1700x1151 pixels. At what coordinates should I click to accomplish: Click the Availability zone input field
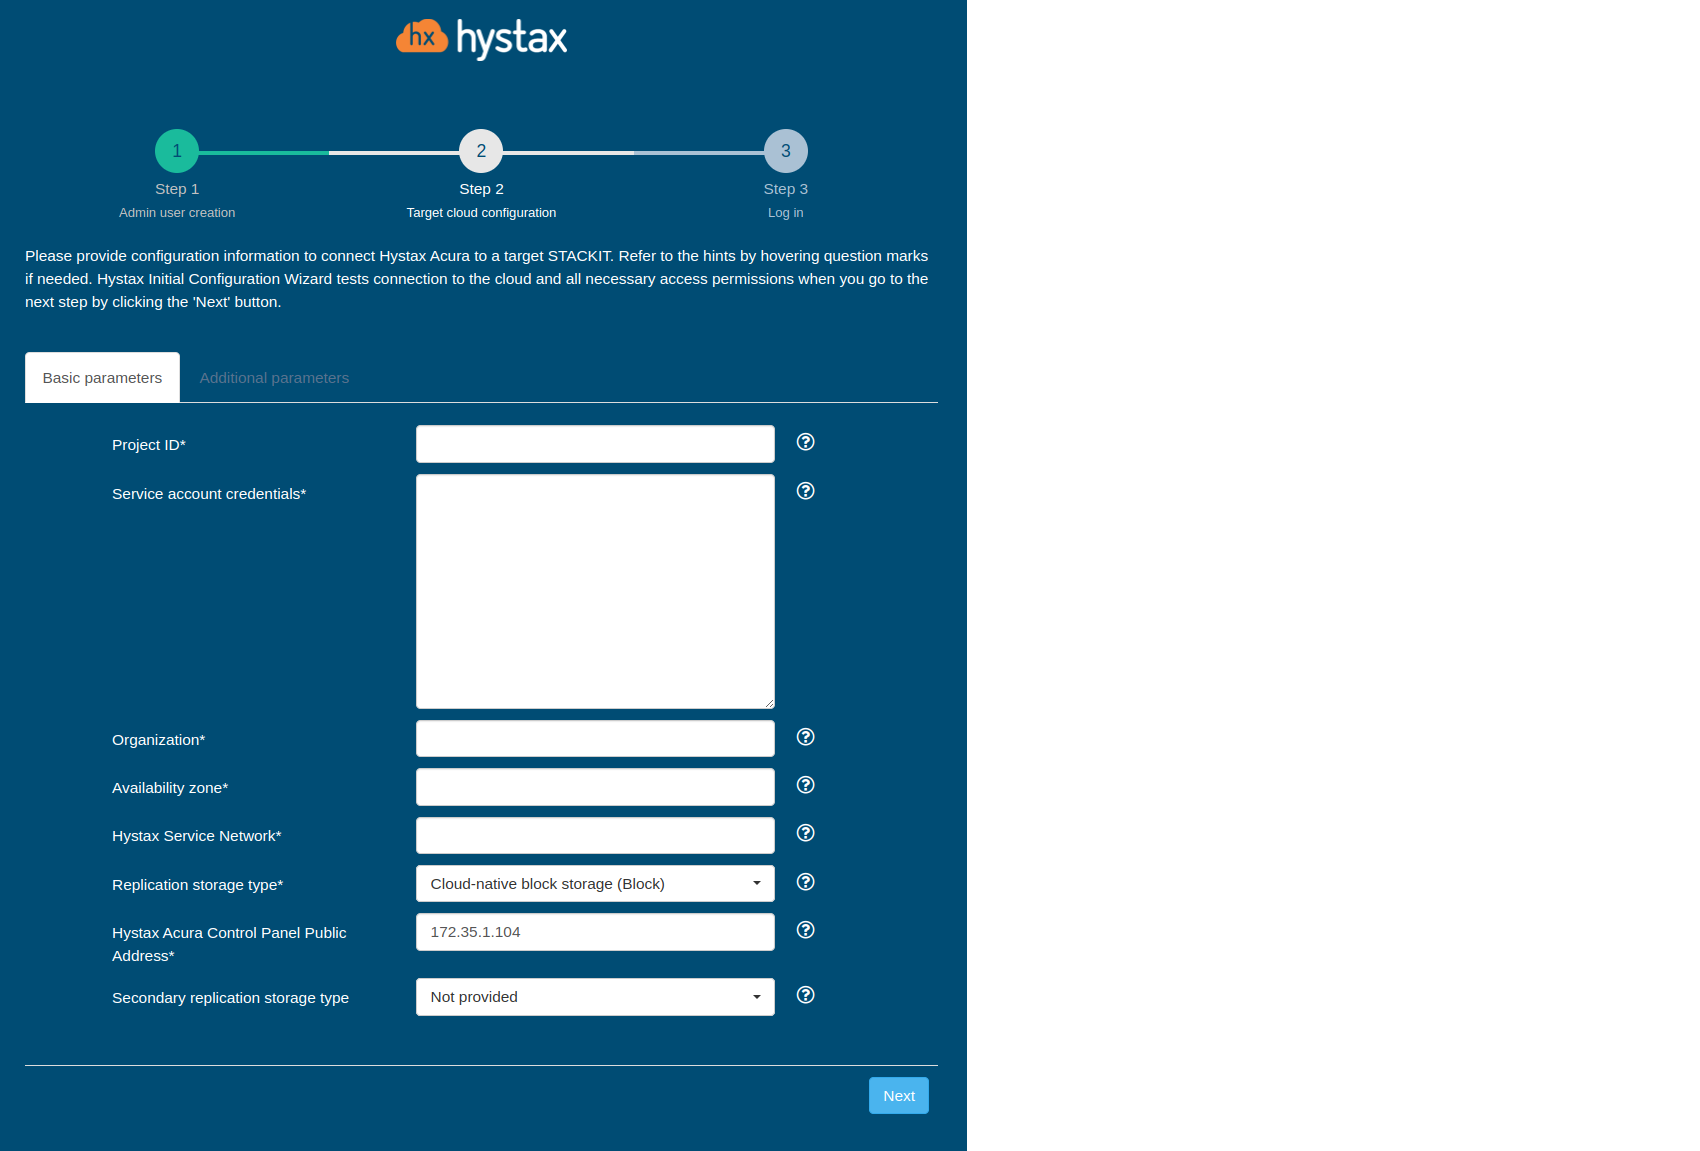(x=595, y=787)
